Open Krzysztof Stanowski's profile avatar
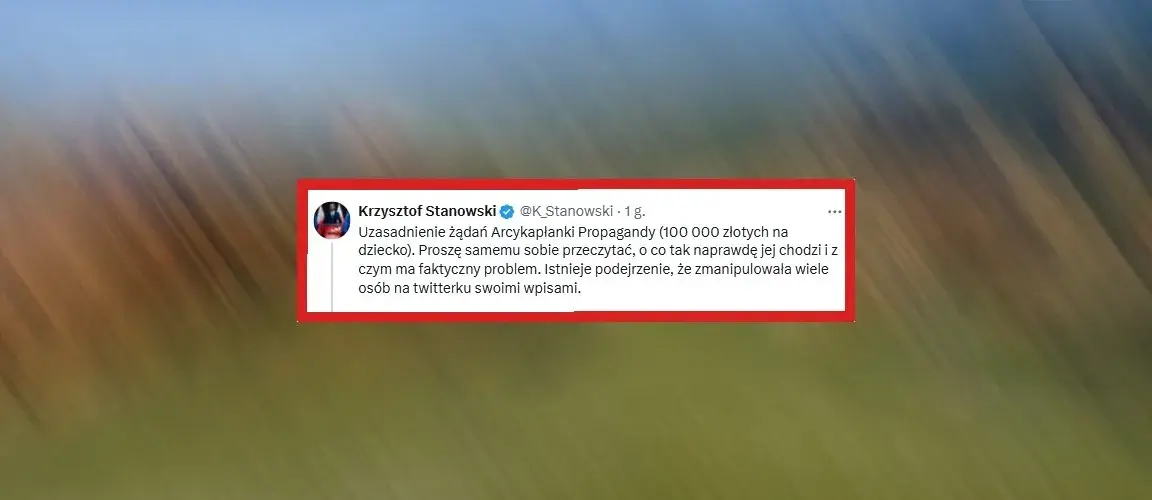This screenshot has width=1152, height=500. click(x=332, y=218)
